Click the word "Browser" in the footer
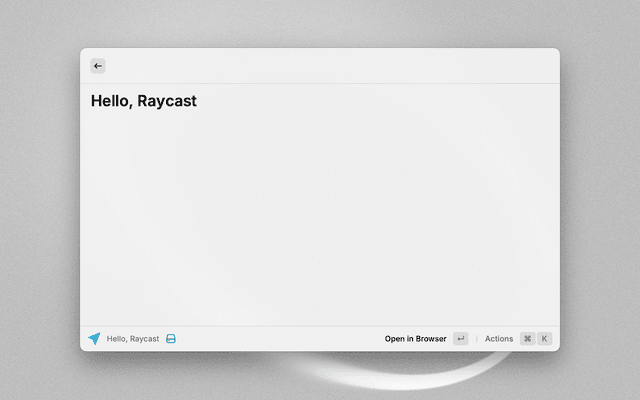Image resolution: width=640 pixels, height=400 pixels. [430, 339]
